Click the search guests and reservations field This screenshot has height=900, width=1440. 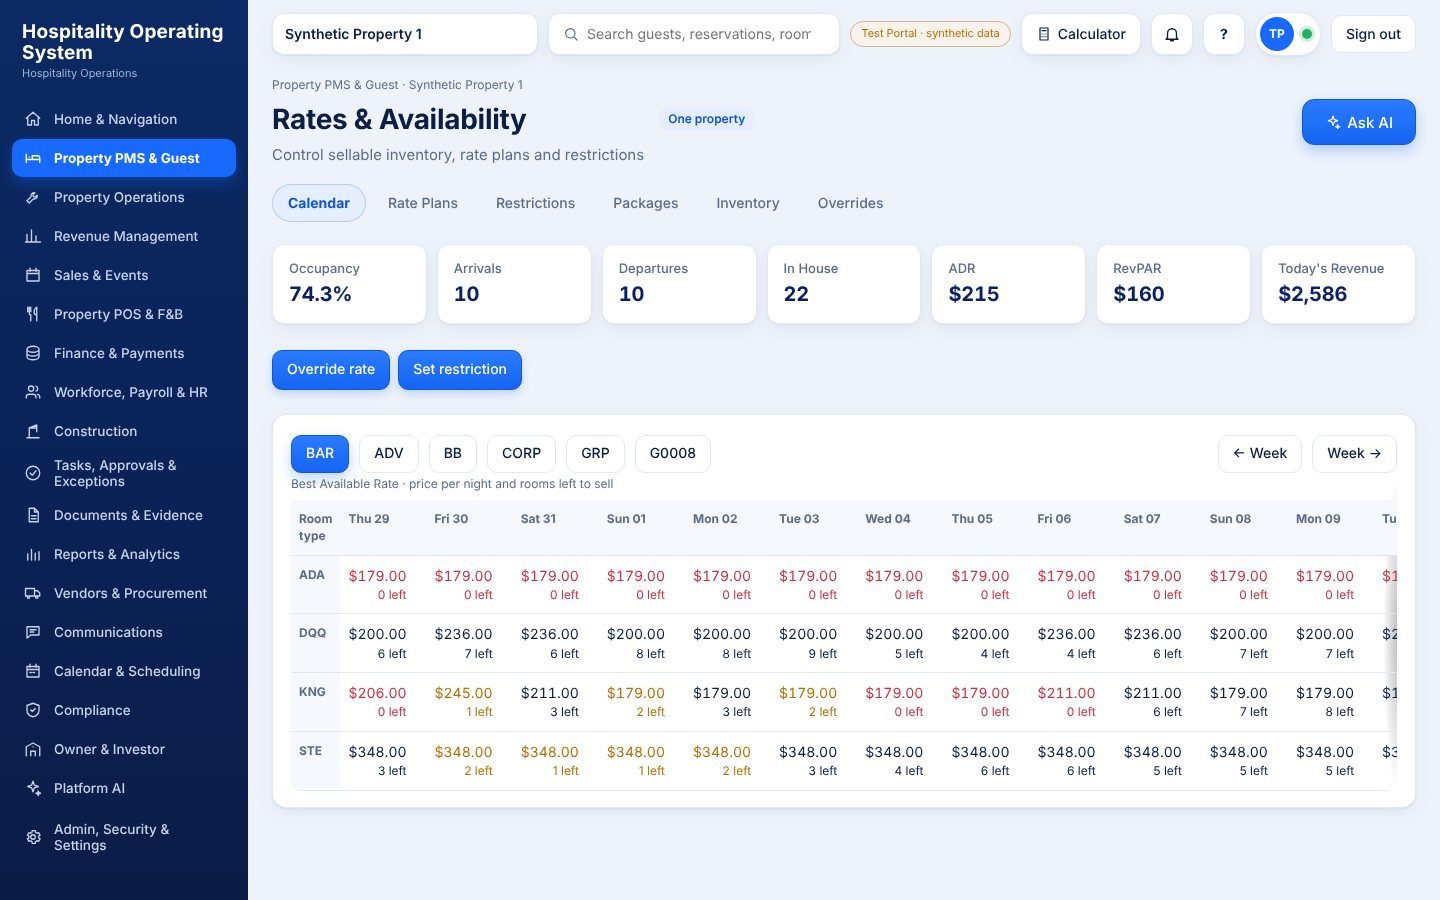pos(694,34)
